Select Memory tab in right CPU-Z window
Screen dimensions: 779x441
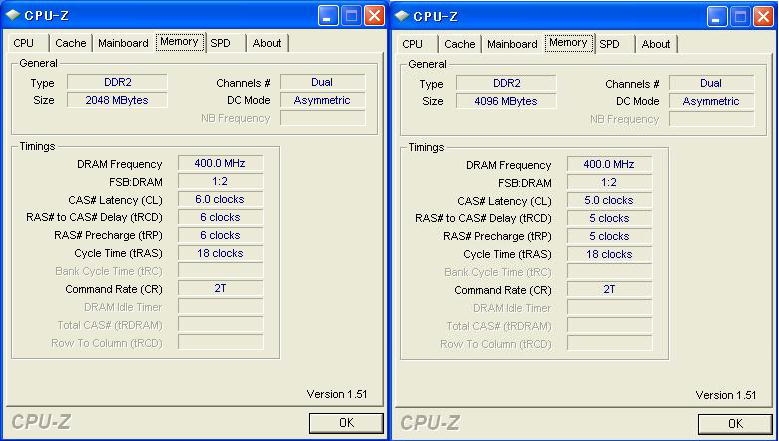569,43
